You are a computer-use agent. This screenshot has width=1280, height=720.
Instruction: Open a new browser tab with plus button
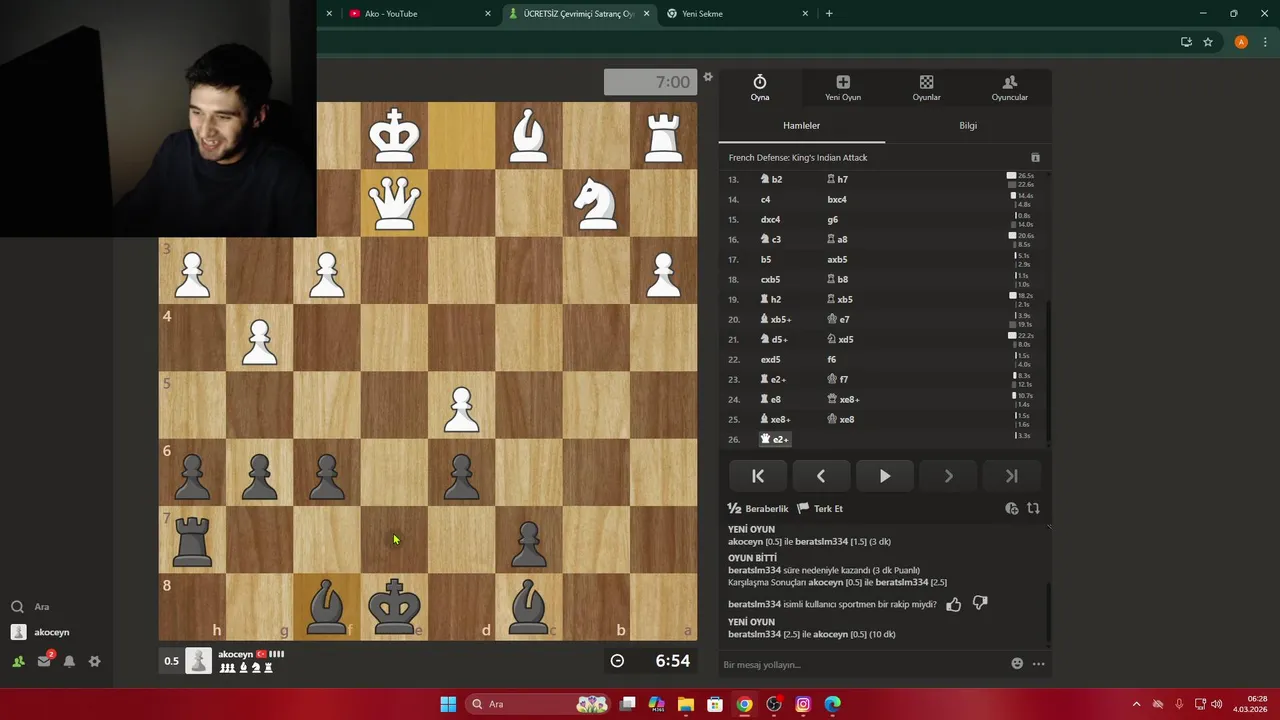pyautogui.click(x=829, y=14)
